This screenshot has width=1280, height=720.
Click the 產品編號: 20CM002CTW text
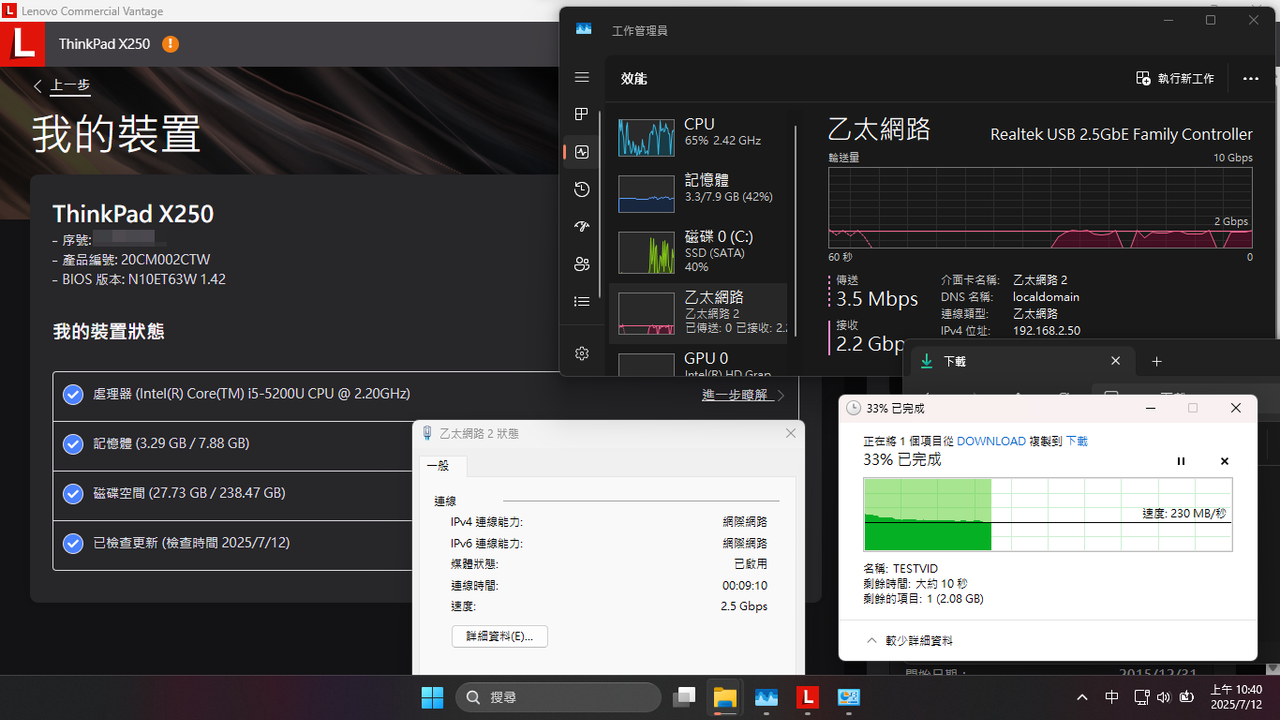point(130,259)
